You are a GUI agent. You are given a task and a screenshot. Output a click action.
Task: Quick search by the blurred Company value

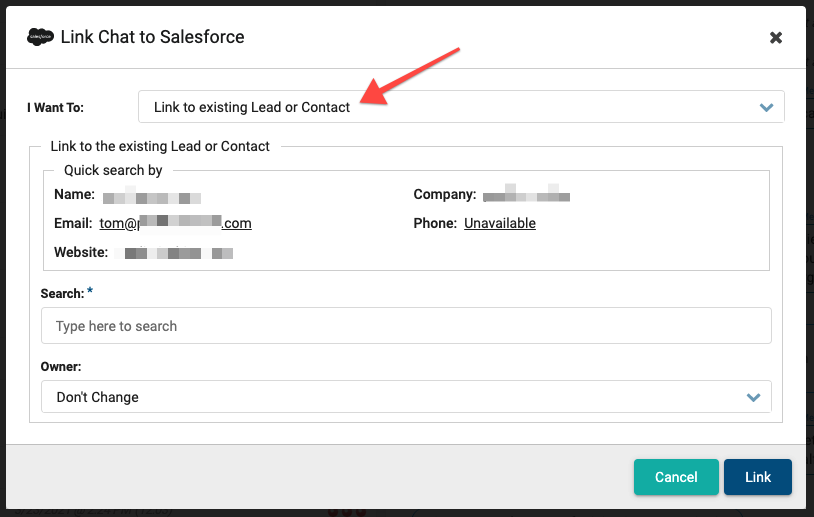coord(526,195)
